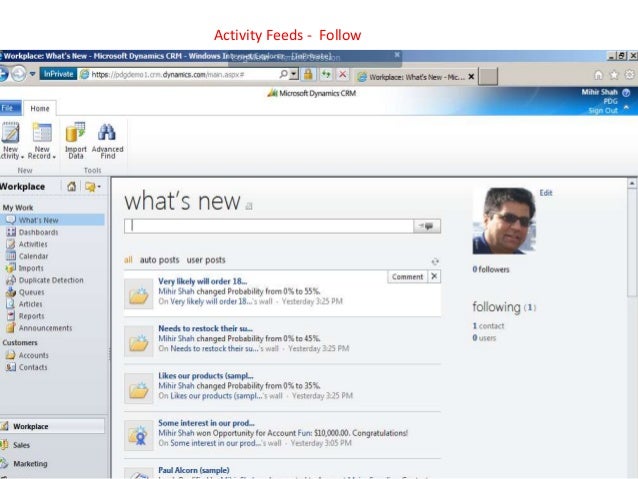Click Comment on the first post
The width and height of the screenshot is (638, 479).
click(407, 277)
